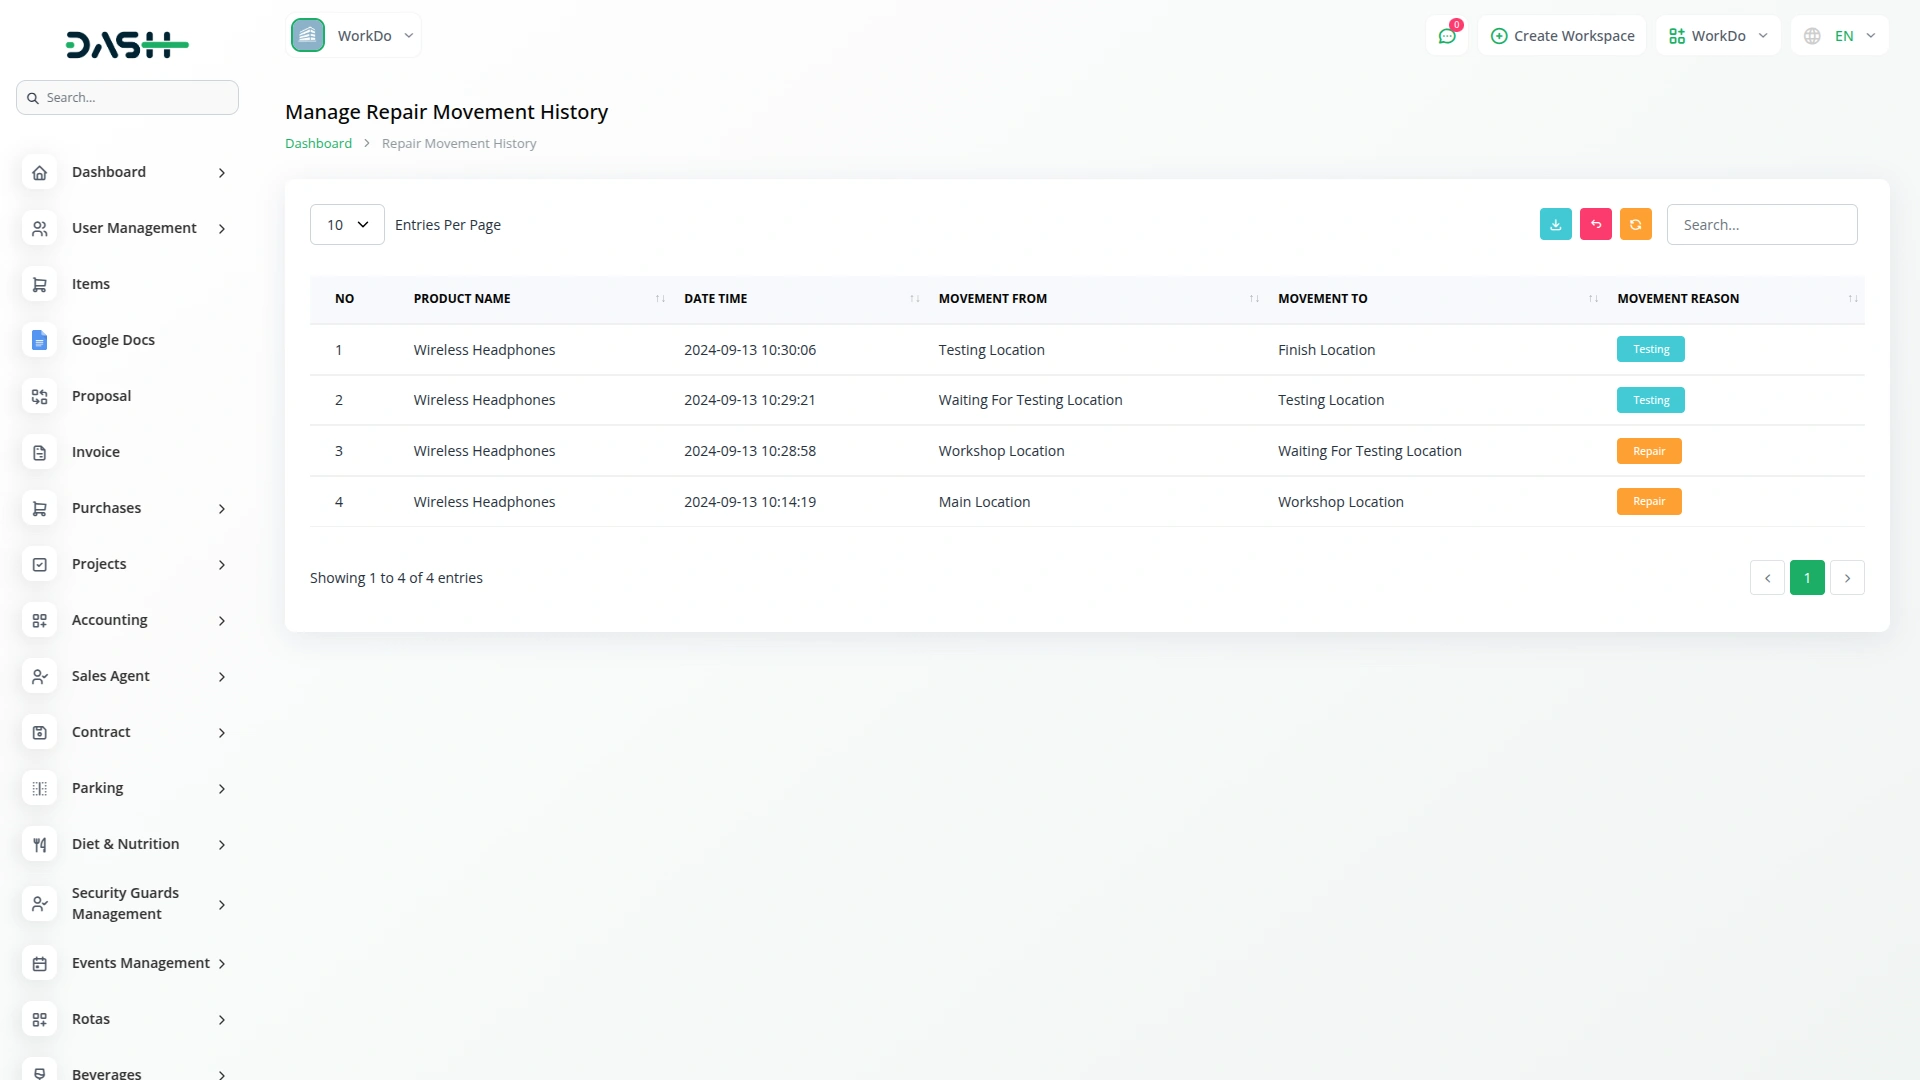
Task: Expand the User Management menu
Action: pos(133,228)
